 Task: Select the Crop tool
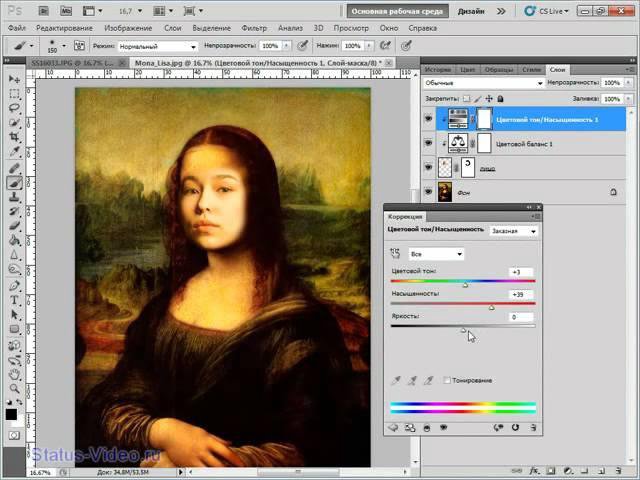pyautogui.click(x=15, y=136)
